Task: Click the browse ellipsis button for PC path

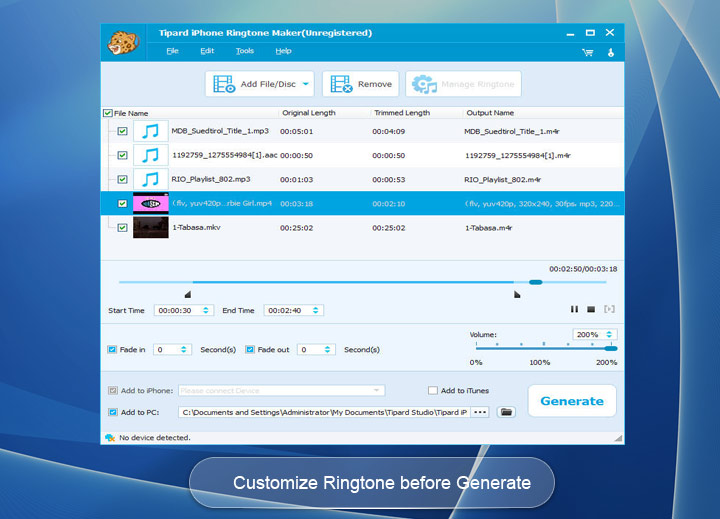Action: [x=480, y=412]
